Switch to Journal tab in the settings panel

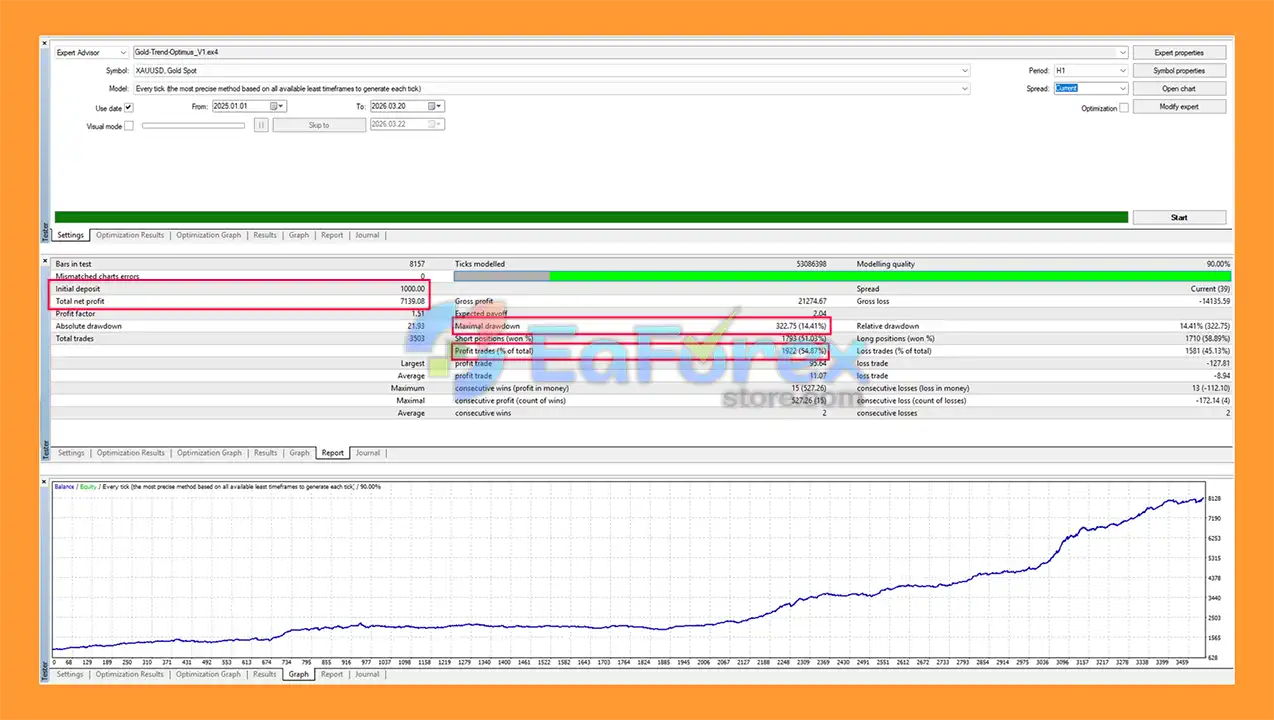point(367,236)
